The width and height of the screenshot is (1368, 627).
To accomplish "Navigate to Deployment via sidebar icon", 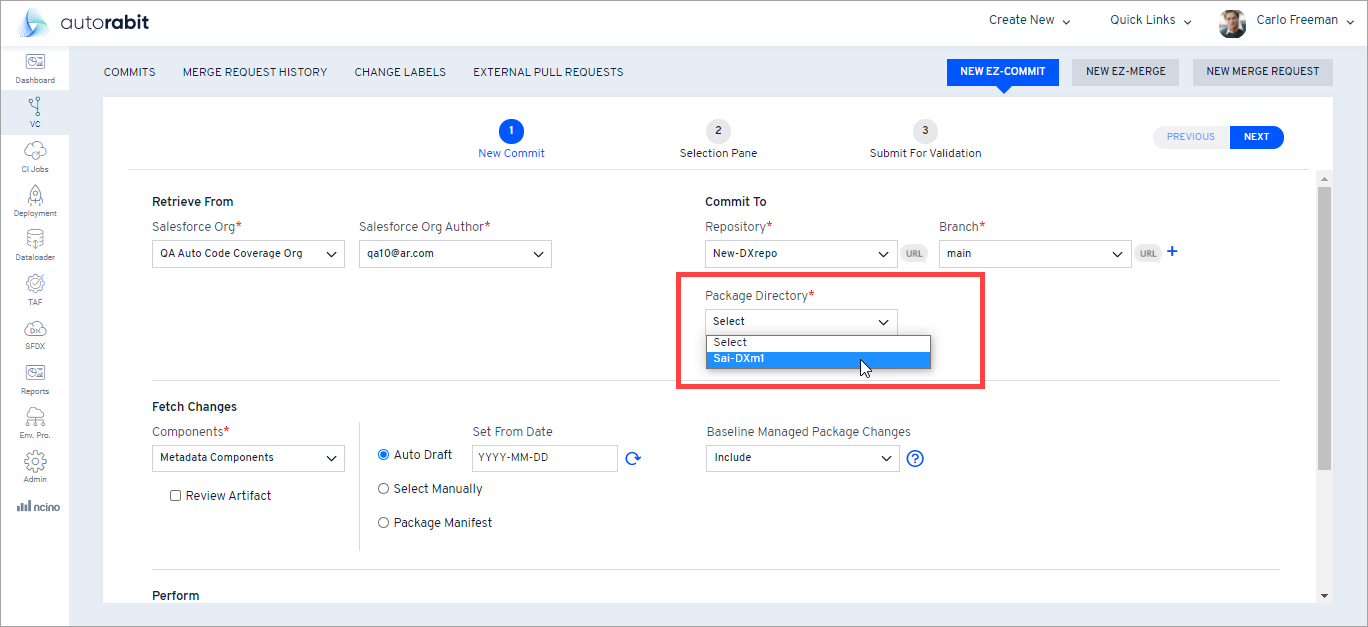I will point(34,199).
